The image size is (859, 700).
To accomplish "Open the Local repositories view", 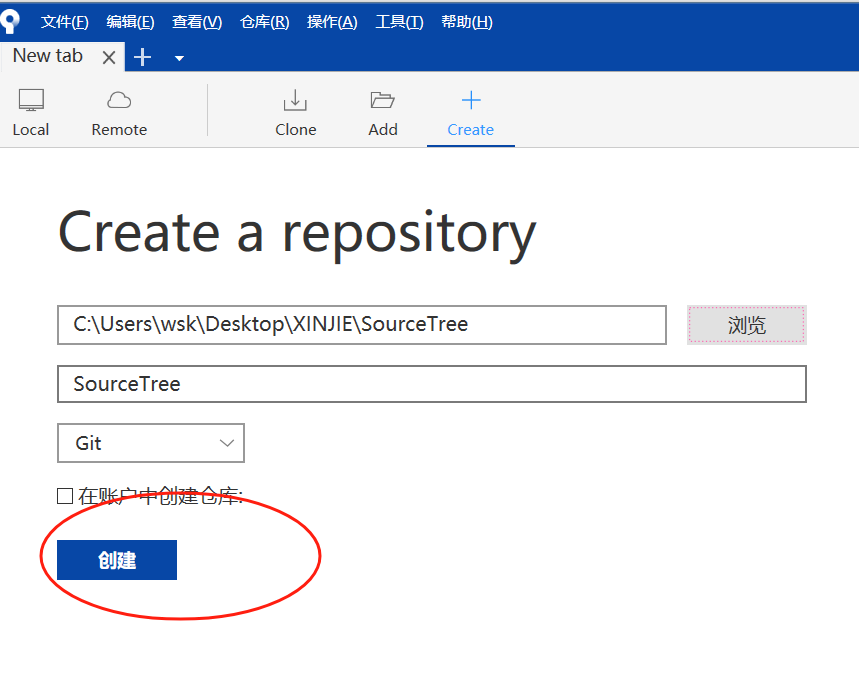I will [31, 113].
